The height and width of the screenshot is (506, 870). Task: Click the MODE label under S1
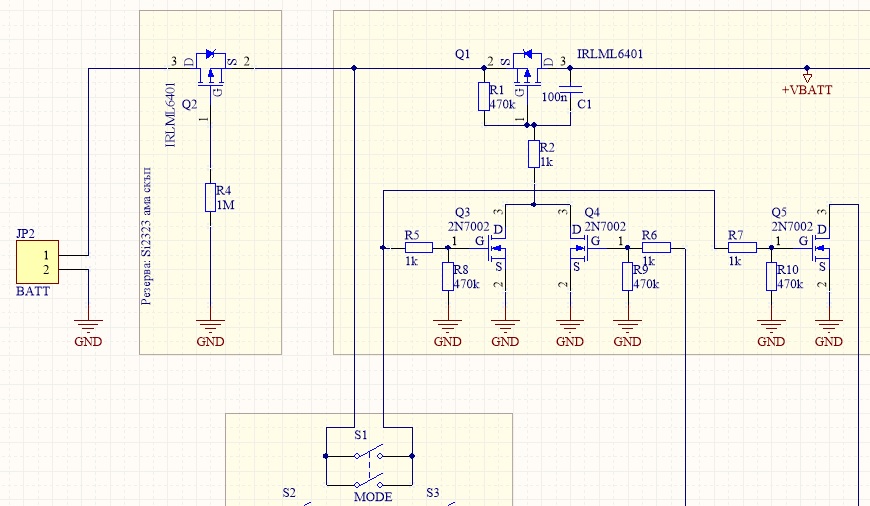(x=373, y=497)
